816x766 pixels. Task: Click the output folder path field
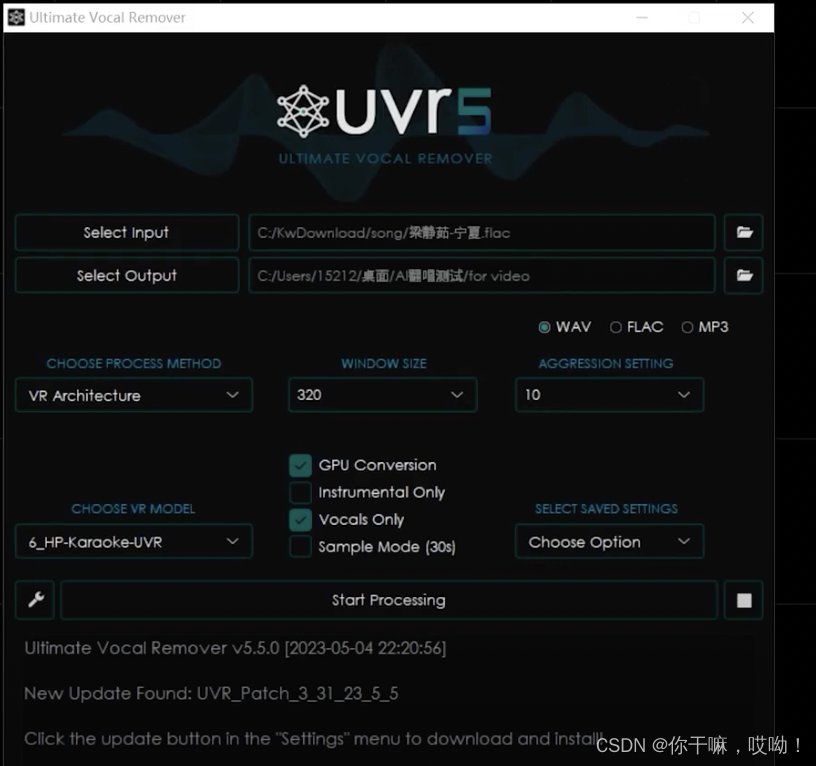481,275
